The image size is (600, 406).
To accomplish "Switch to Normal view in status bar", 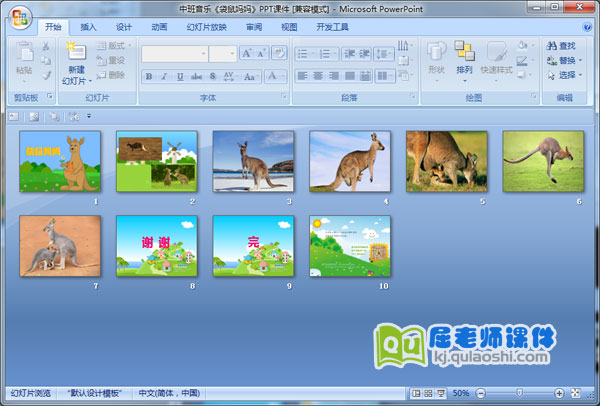I will click(x=416, y=393).
